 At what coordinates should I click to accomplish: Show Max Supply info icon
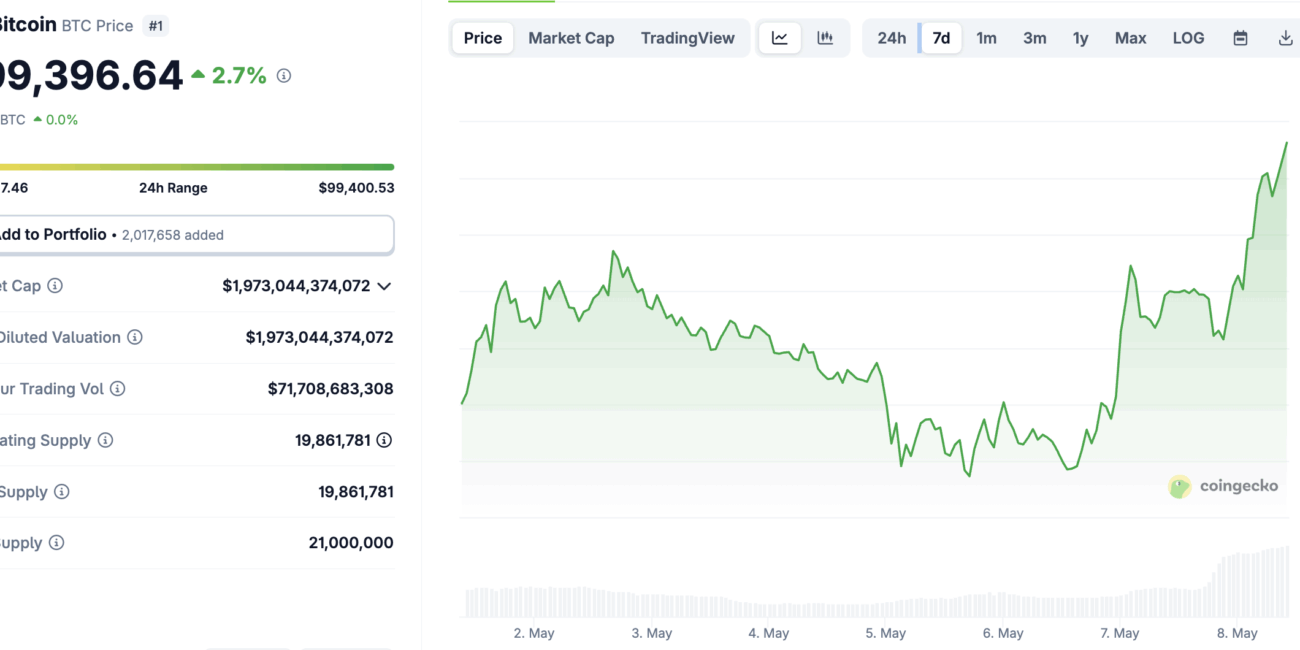pos(56,543)
